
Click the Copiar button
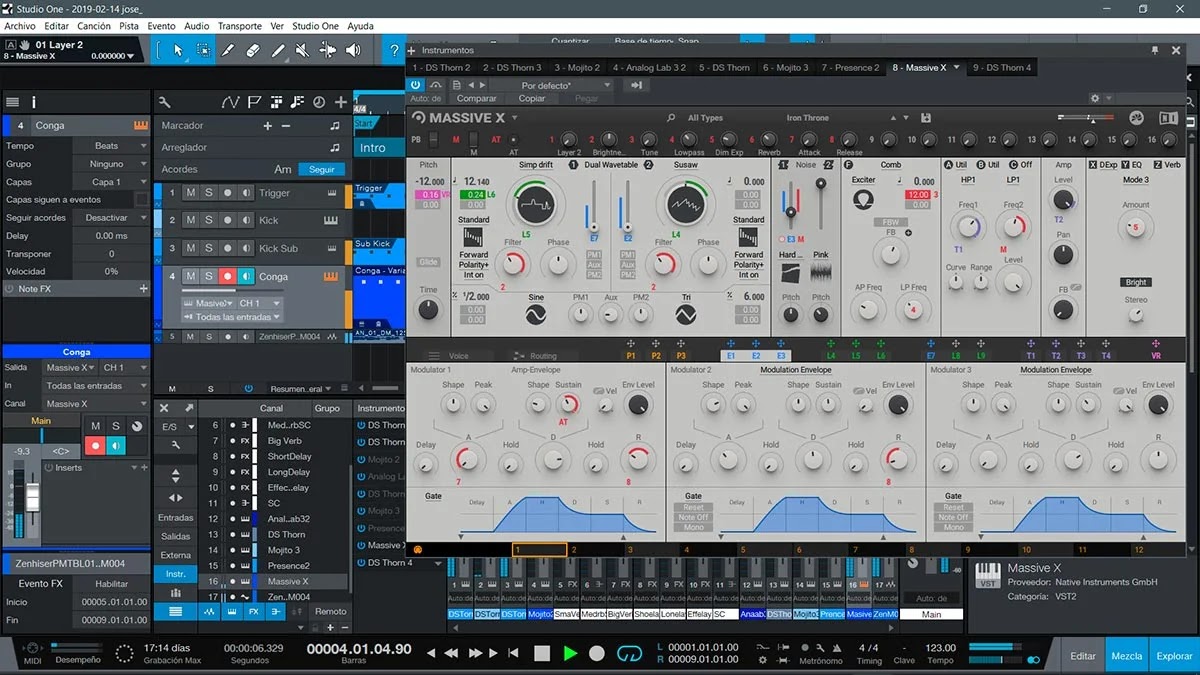click(532, 99)
